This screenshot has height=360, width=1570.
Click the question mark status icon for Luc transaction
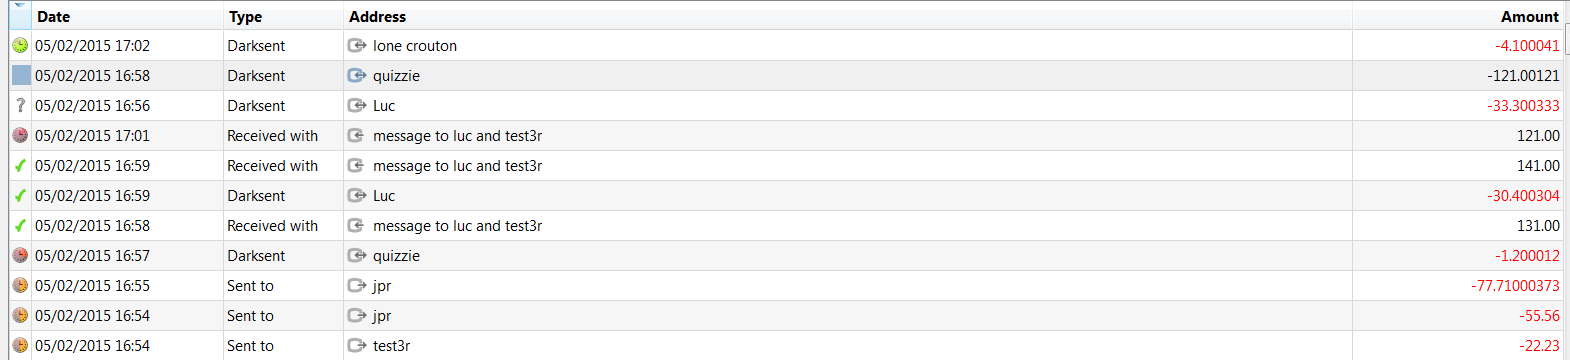pos(20,105)
